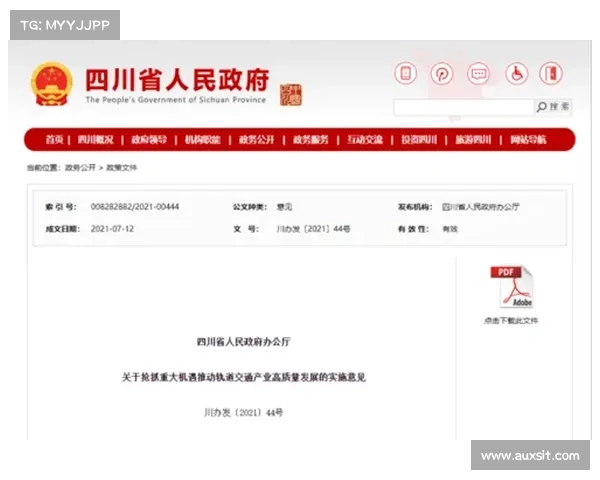Image resolution: width=600 pixels, height=480 pixels.
Task: Click 政策文件 breadcrumb link
Action: (121, 167)
